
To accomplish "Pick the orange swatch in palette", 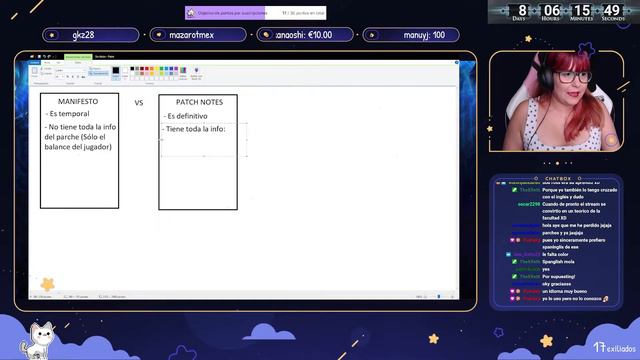I will coord(151,68).
